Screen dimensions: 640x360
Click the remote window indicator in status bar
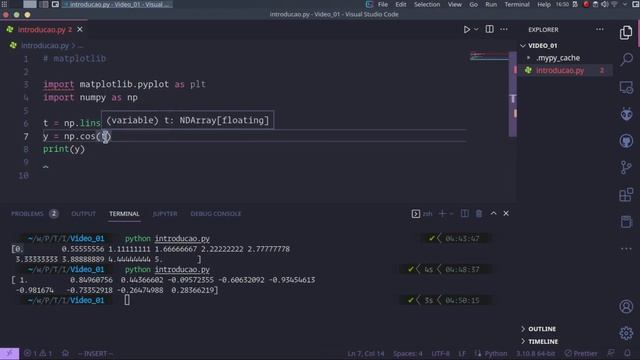9,353
